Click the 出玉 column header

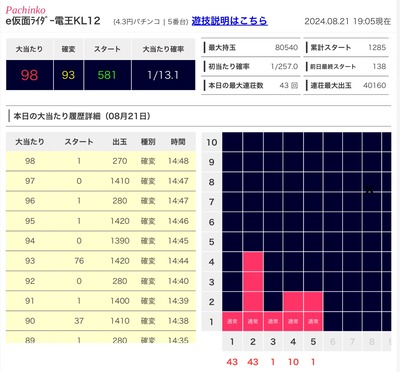point(120,142)
